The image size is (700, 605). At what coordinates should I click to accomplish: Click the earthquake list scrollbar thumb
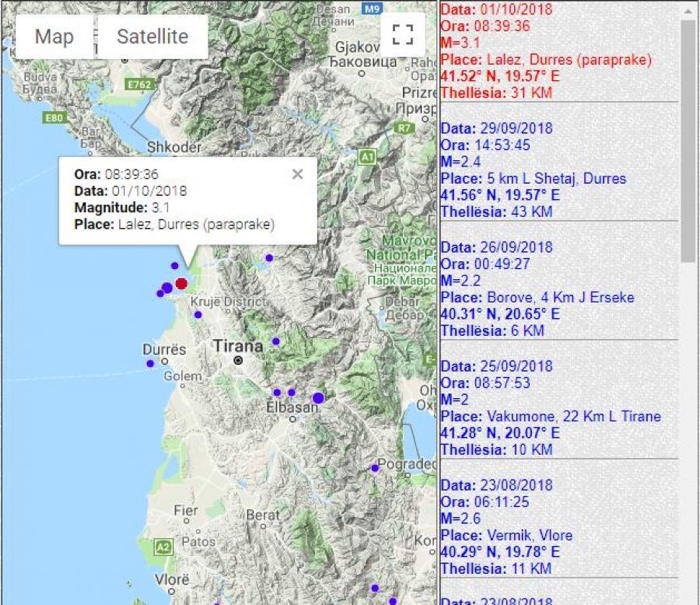[x=688, y=141]
